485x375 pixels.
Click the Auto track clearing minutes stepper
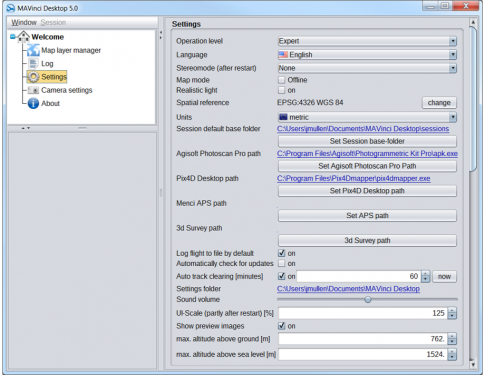point(425,276)
